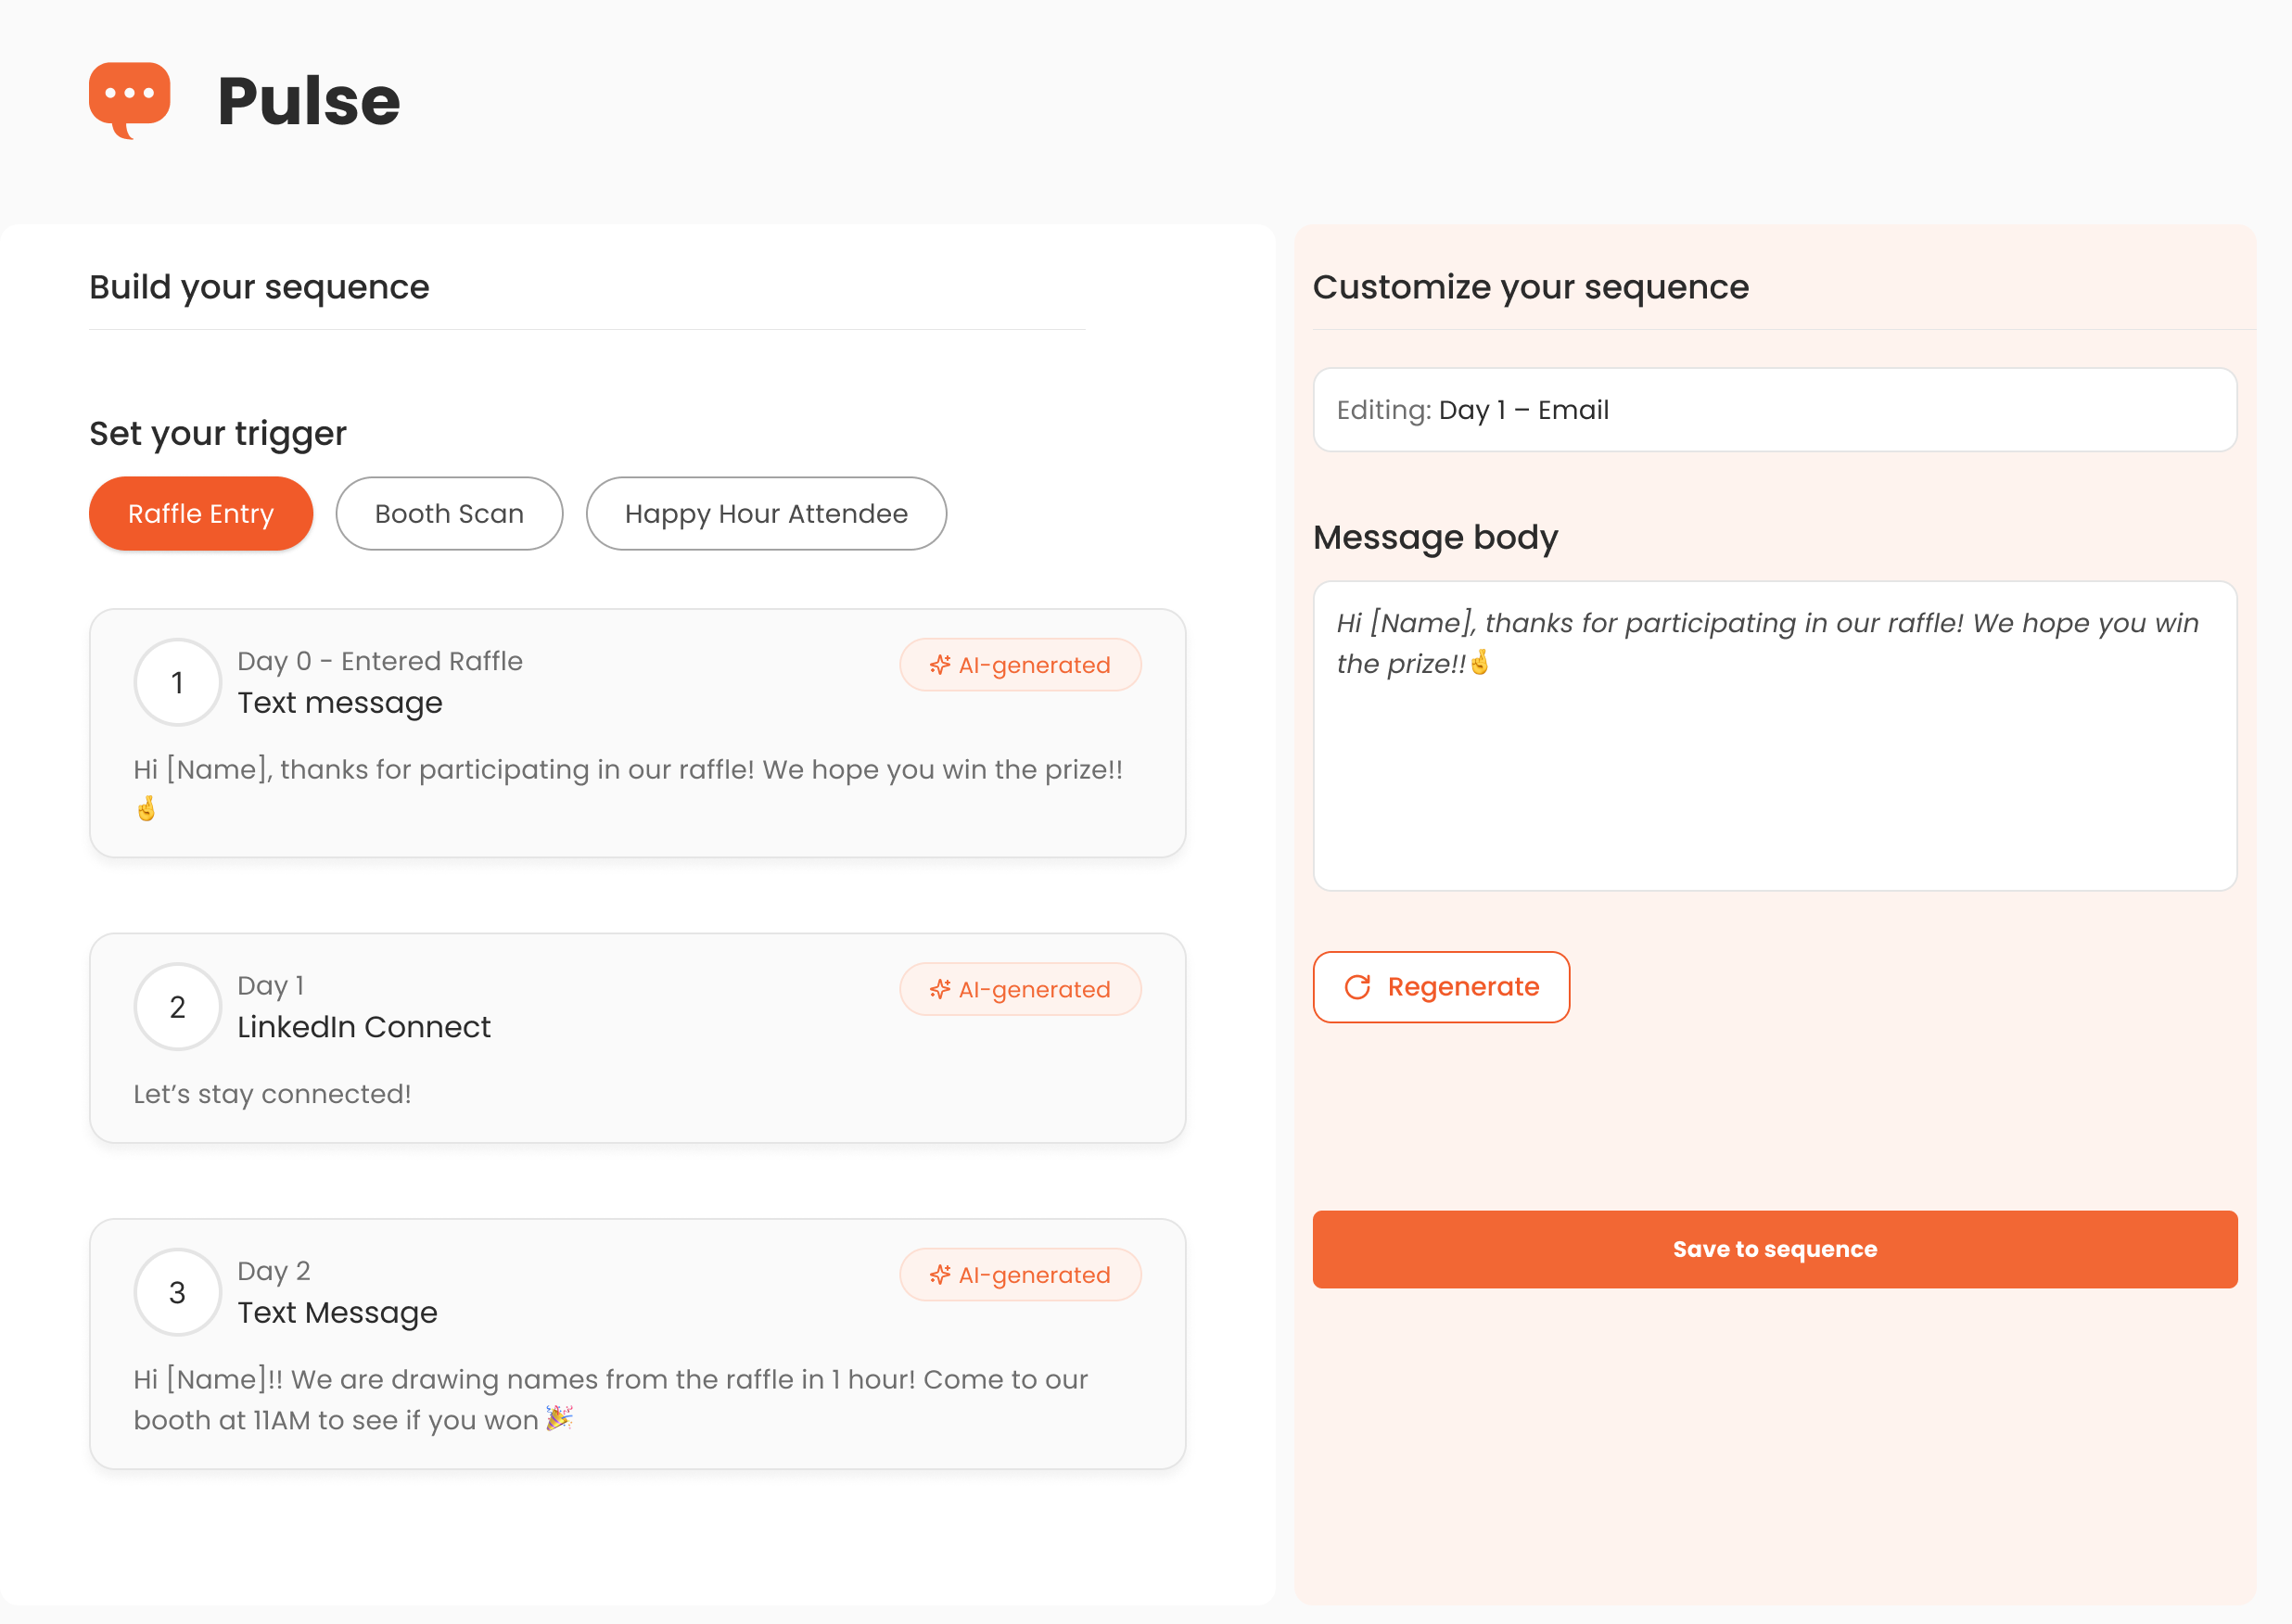Select the Raffle Entry trigger
The image size is (2292, 1624).
point(201,513)
